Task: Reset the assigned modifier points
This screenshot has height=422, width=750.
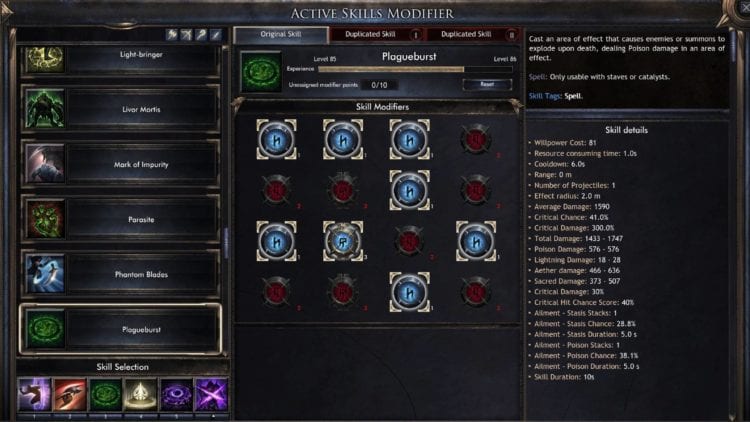Action: point(487,84)
